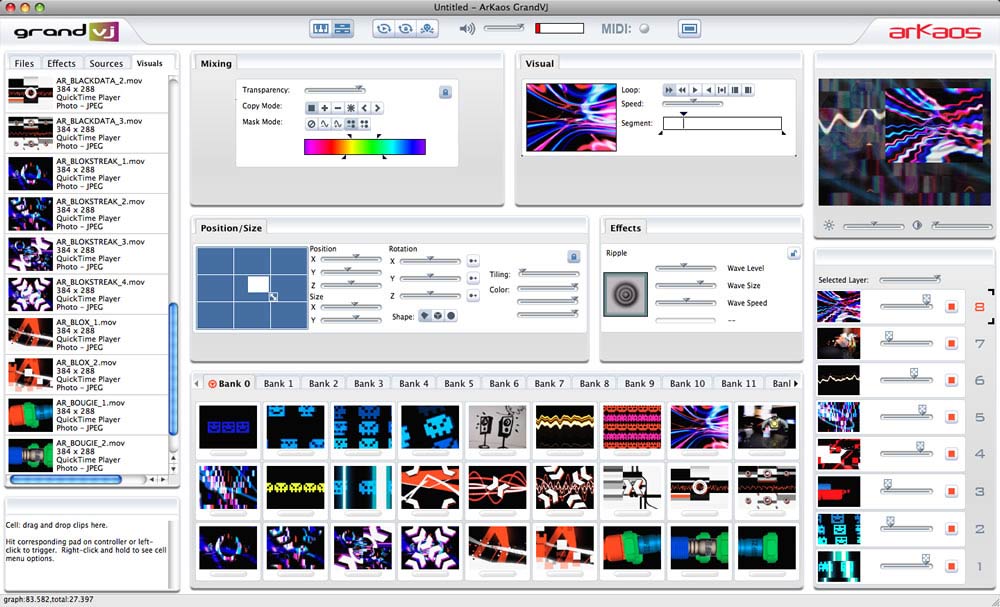Click the second circular reset icon in toolbar
This screenshot has height=607, width=1000.
click(406, 29)
